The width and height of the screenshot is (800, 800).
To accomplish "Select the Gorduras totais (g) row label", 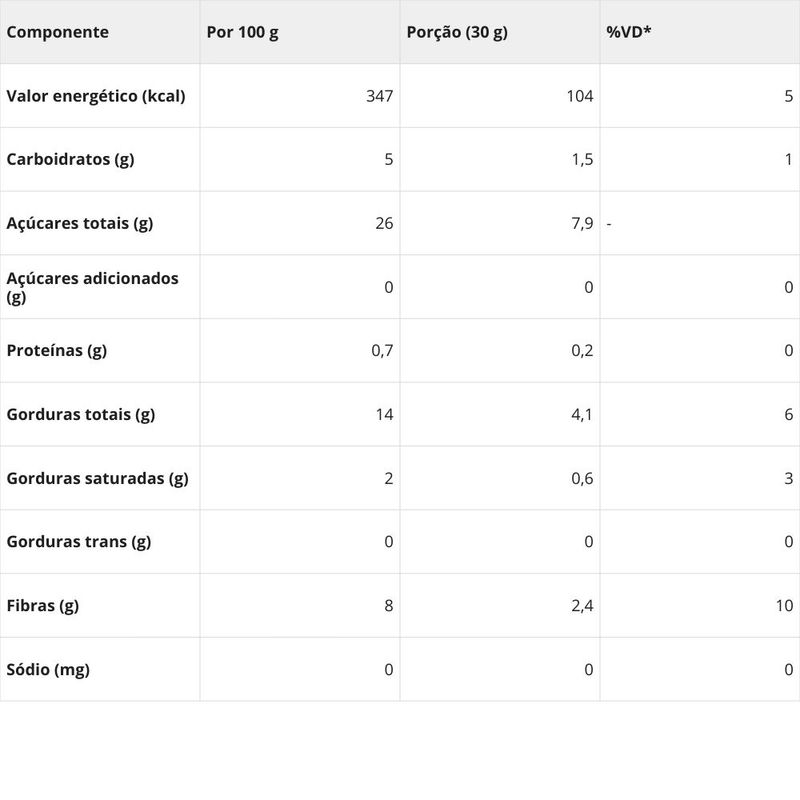I will pos(81,414).
